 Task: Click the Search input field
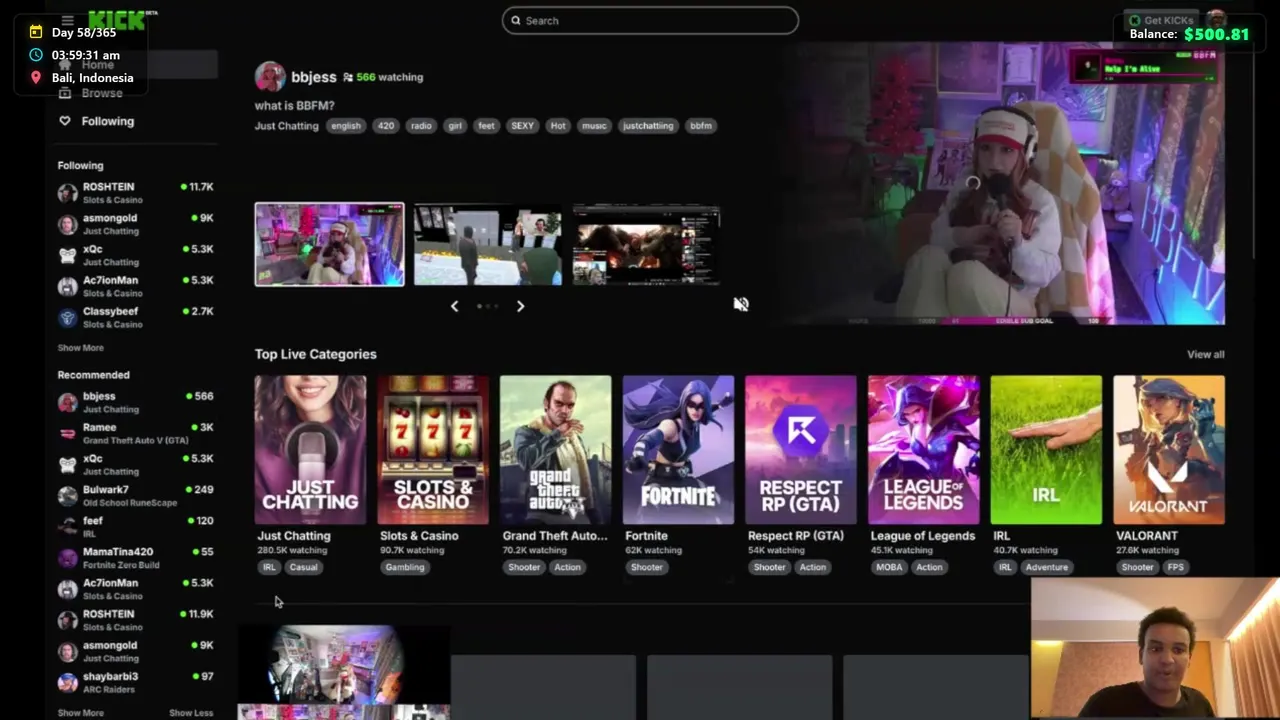pyautogui.click(x=650, y=20)
